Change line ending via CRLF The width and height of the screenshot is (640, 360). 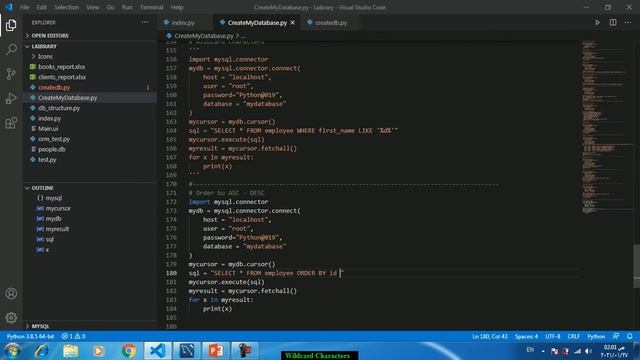click(x=573, y=336)
